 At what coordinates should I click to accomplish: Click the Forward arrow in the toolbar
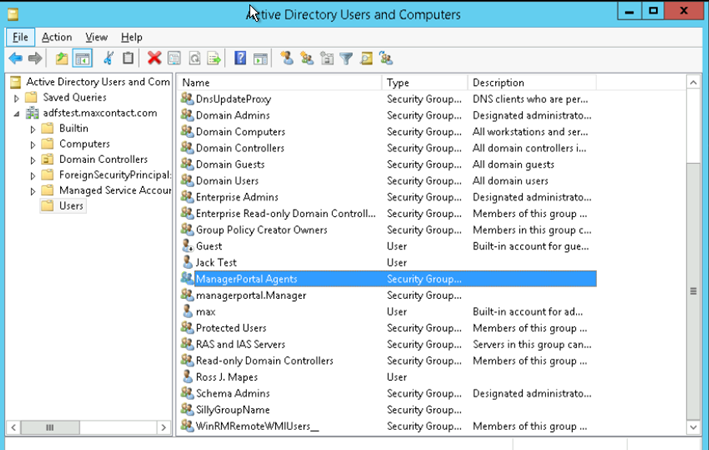[35, 58]
